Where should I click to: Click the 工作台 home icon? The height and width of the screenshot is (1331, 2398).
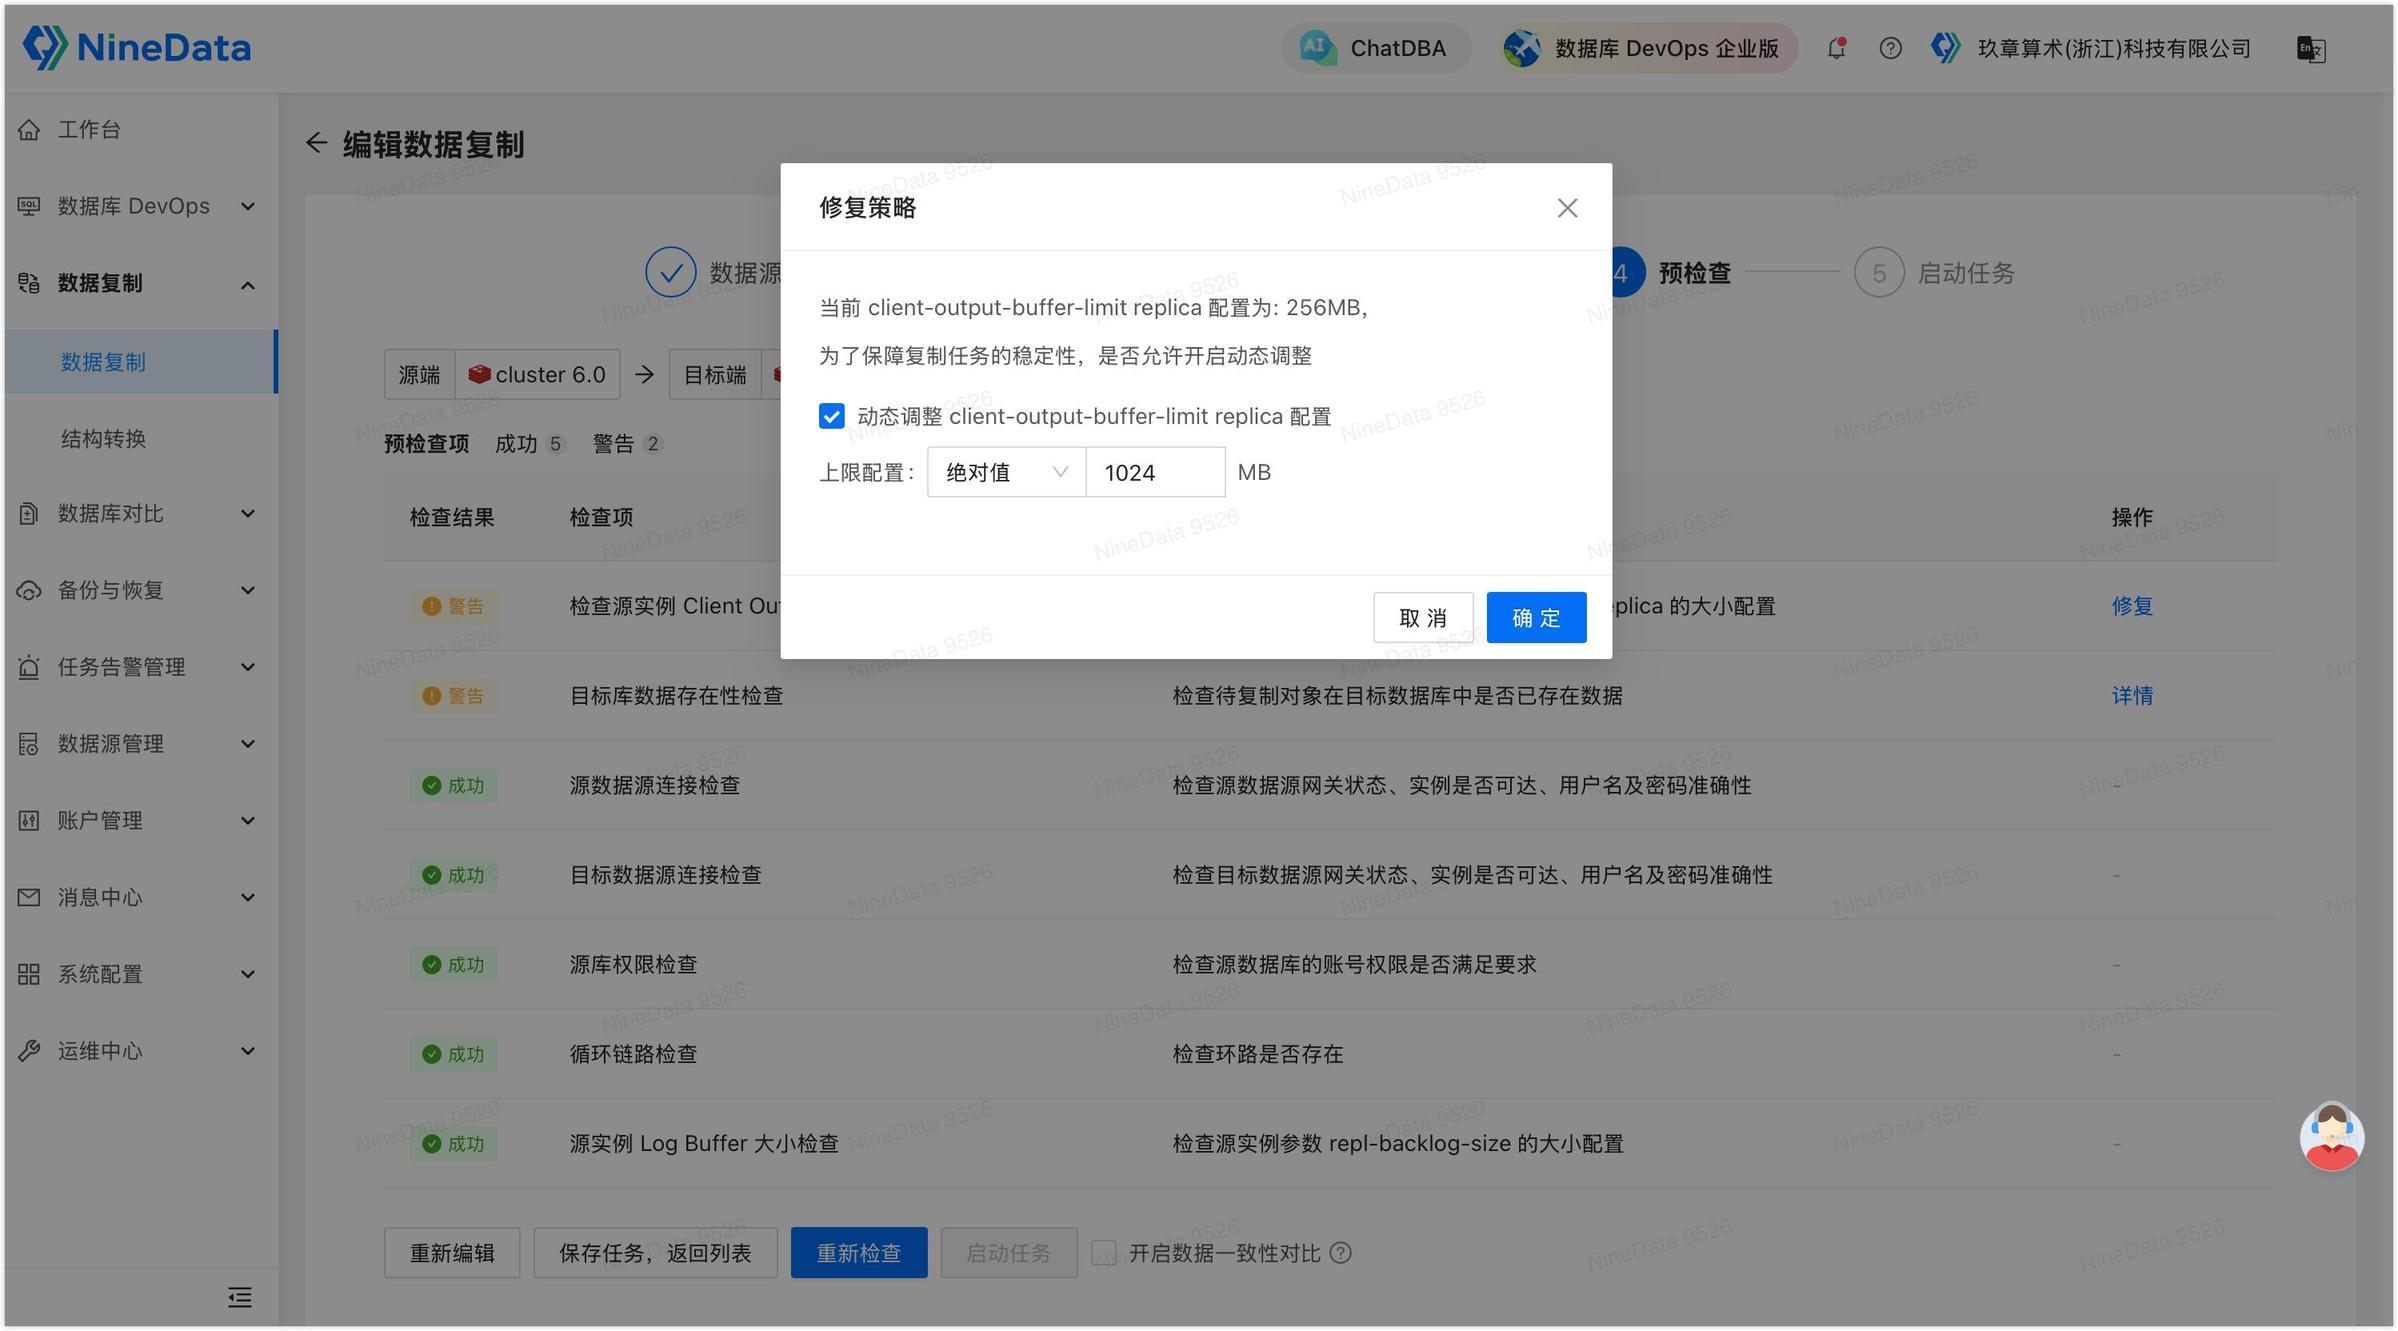(x=29, y=129)
